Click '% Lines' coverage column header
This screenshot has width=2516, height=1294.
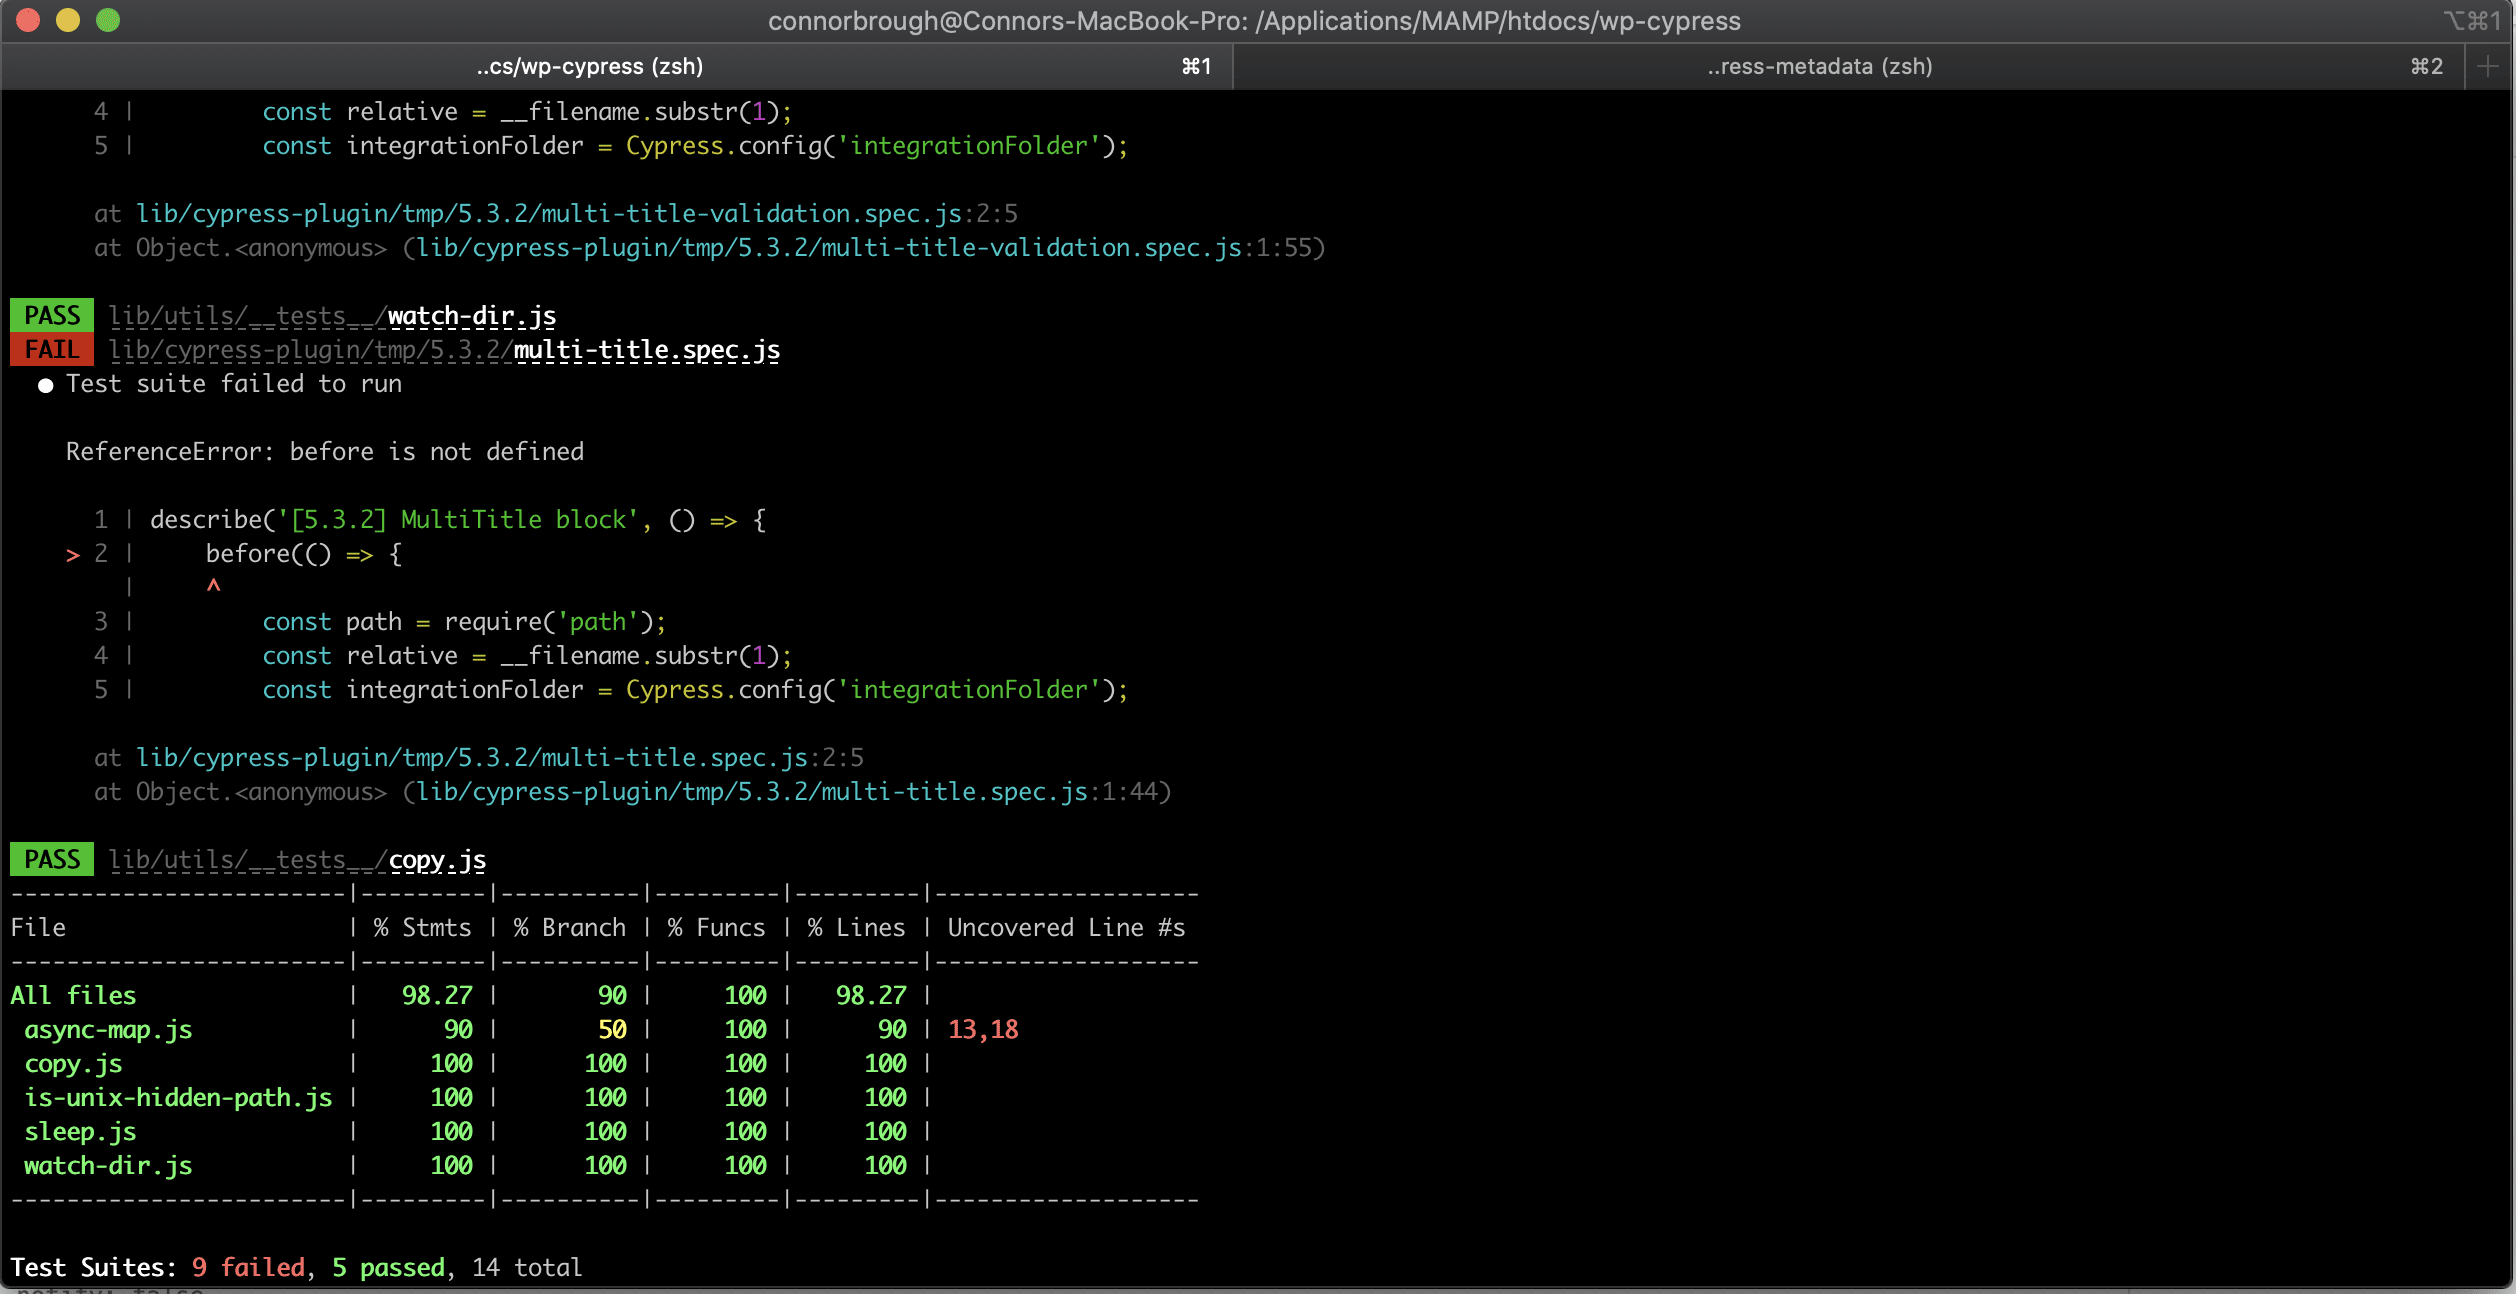857,928
